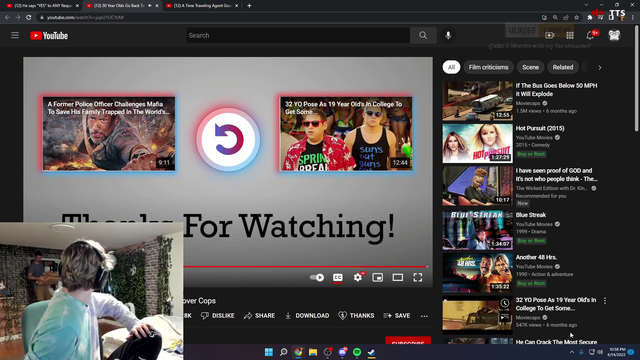Select the Related filter chip

(562, 67)
